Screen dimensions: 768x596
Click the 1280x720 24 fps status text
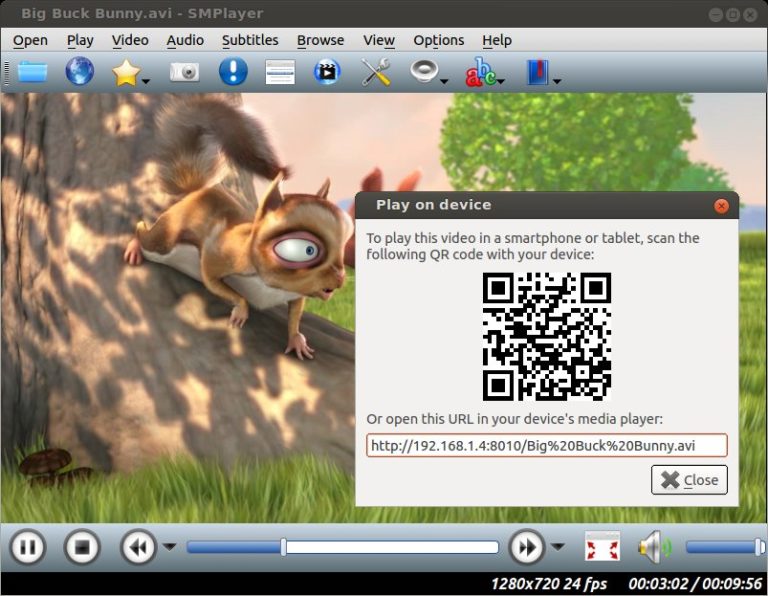pyautogui.click(x=549, y=584)
